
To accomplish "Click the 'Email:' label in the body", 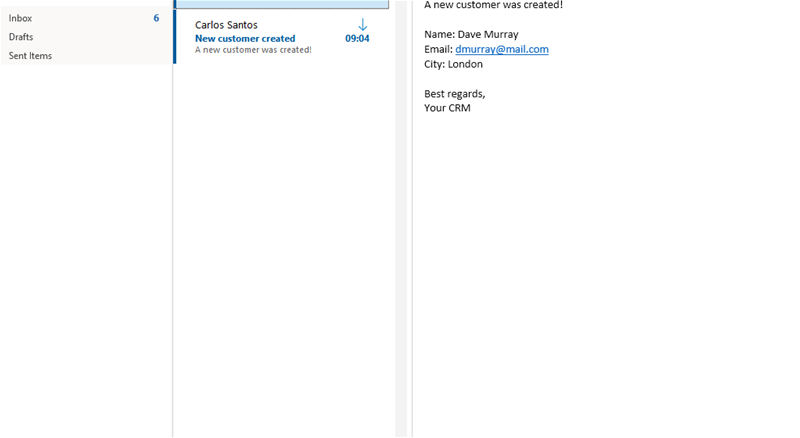I will 438,49.
